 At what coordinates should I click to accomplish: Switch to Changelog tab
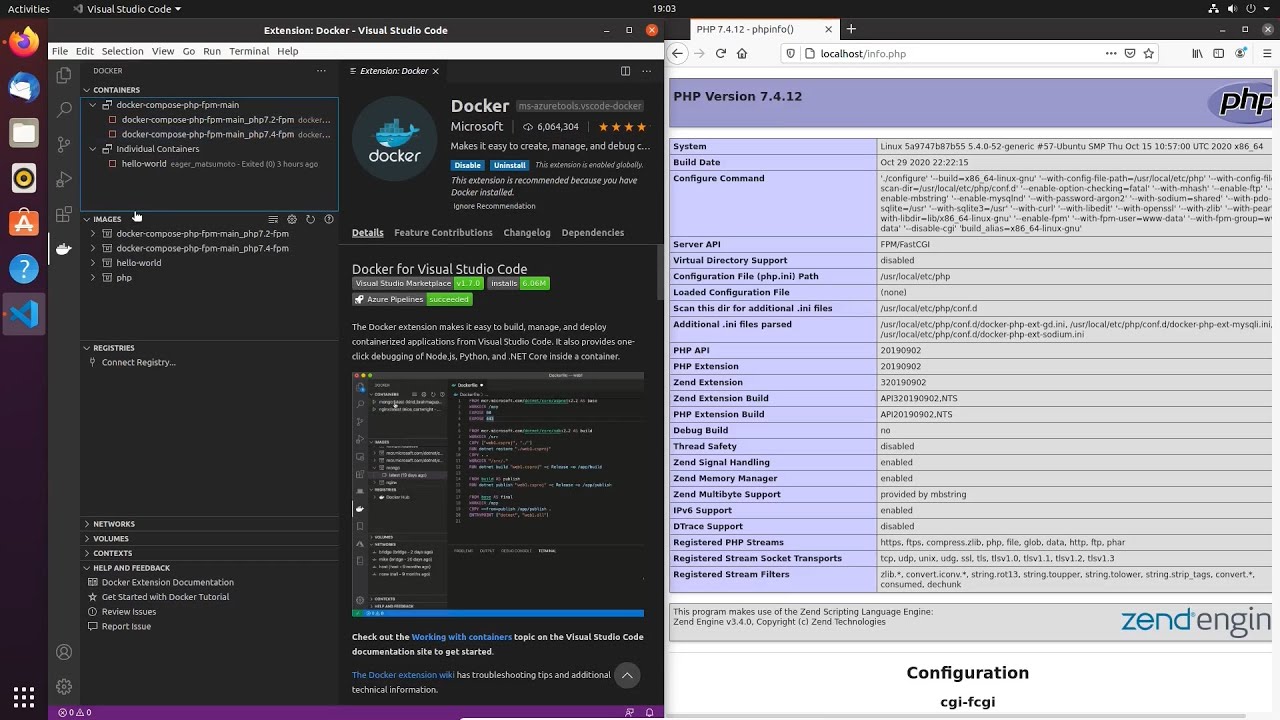click(527, 232)
